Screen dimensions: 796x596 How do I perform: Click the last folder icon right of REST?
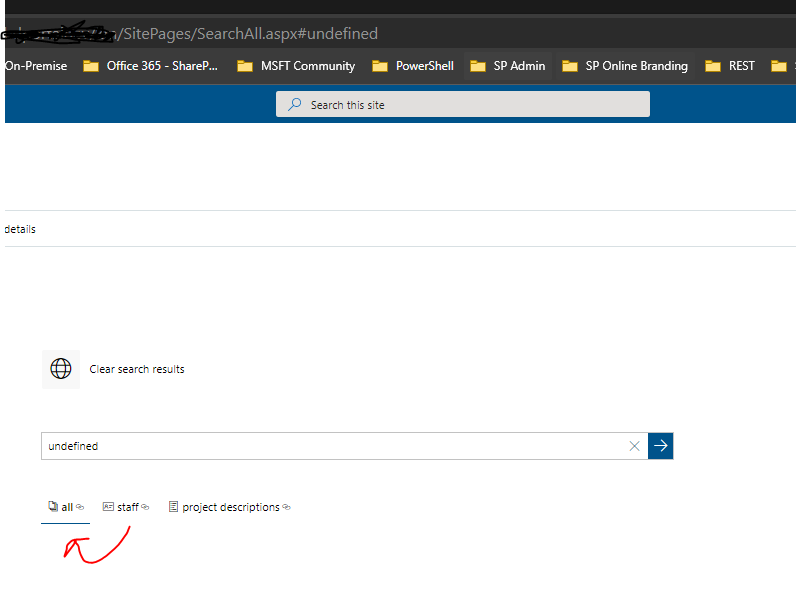(x=779, y=66)
